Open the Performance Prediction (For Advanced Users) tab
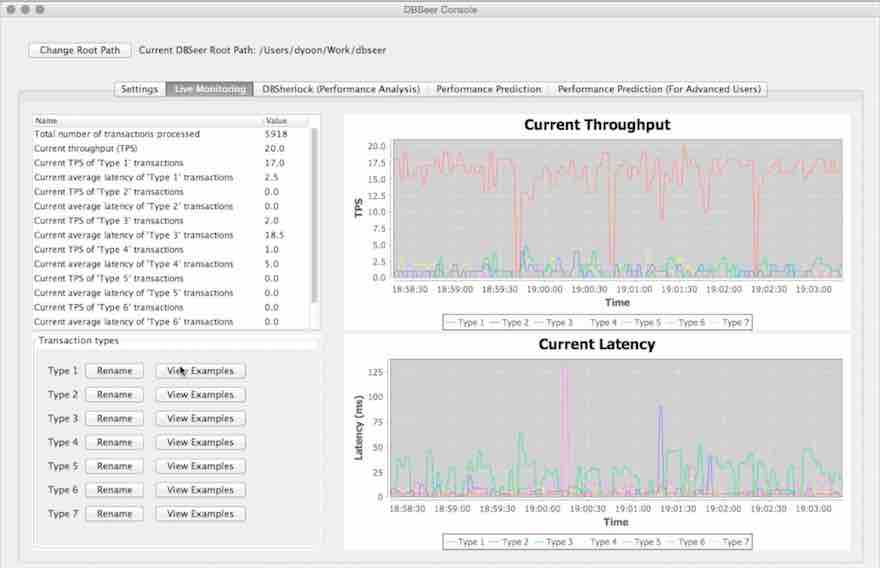Image resolution: width=880 pixels, height=568 pixels. 659,89
